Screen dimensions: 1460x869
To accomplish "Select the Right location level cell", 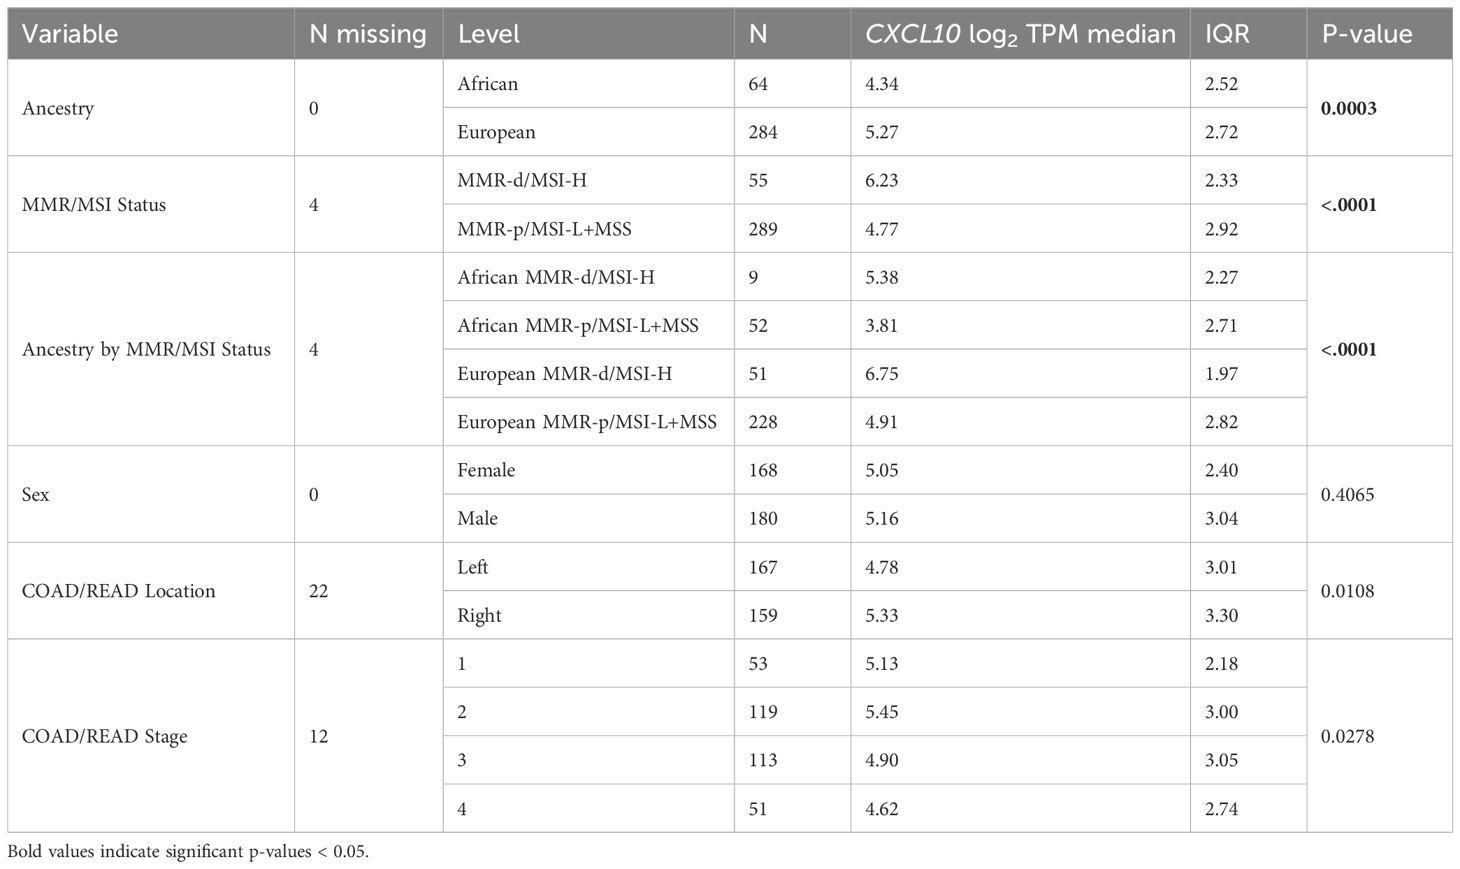I will pos(480,616).
